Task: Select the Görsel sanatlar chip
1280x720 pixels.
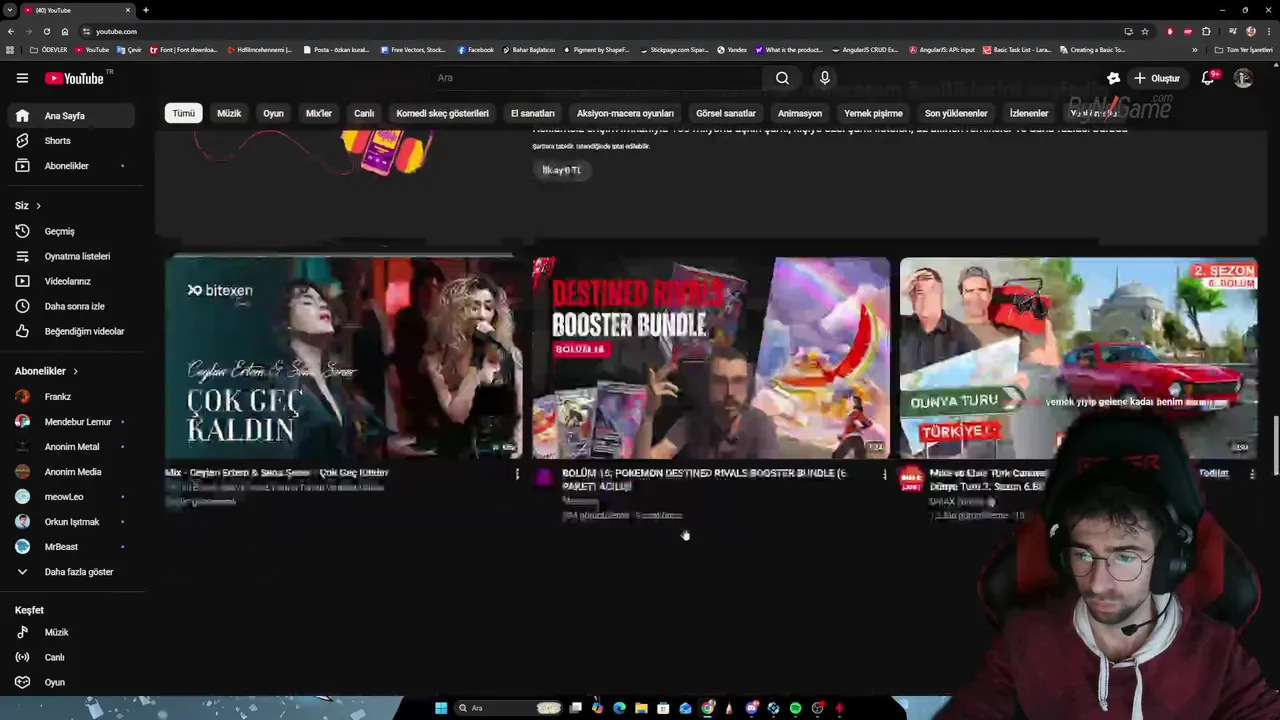Action: [x=726, y=113]
